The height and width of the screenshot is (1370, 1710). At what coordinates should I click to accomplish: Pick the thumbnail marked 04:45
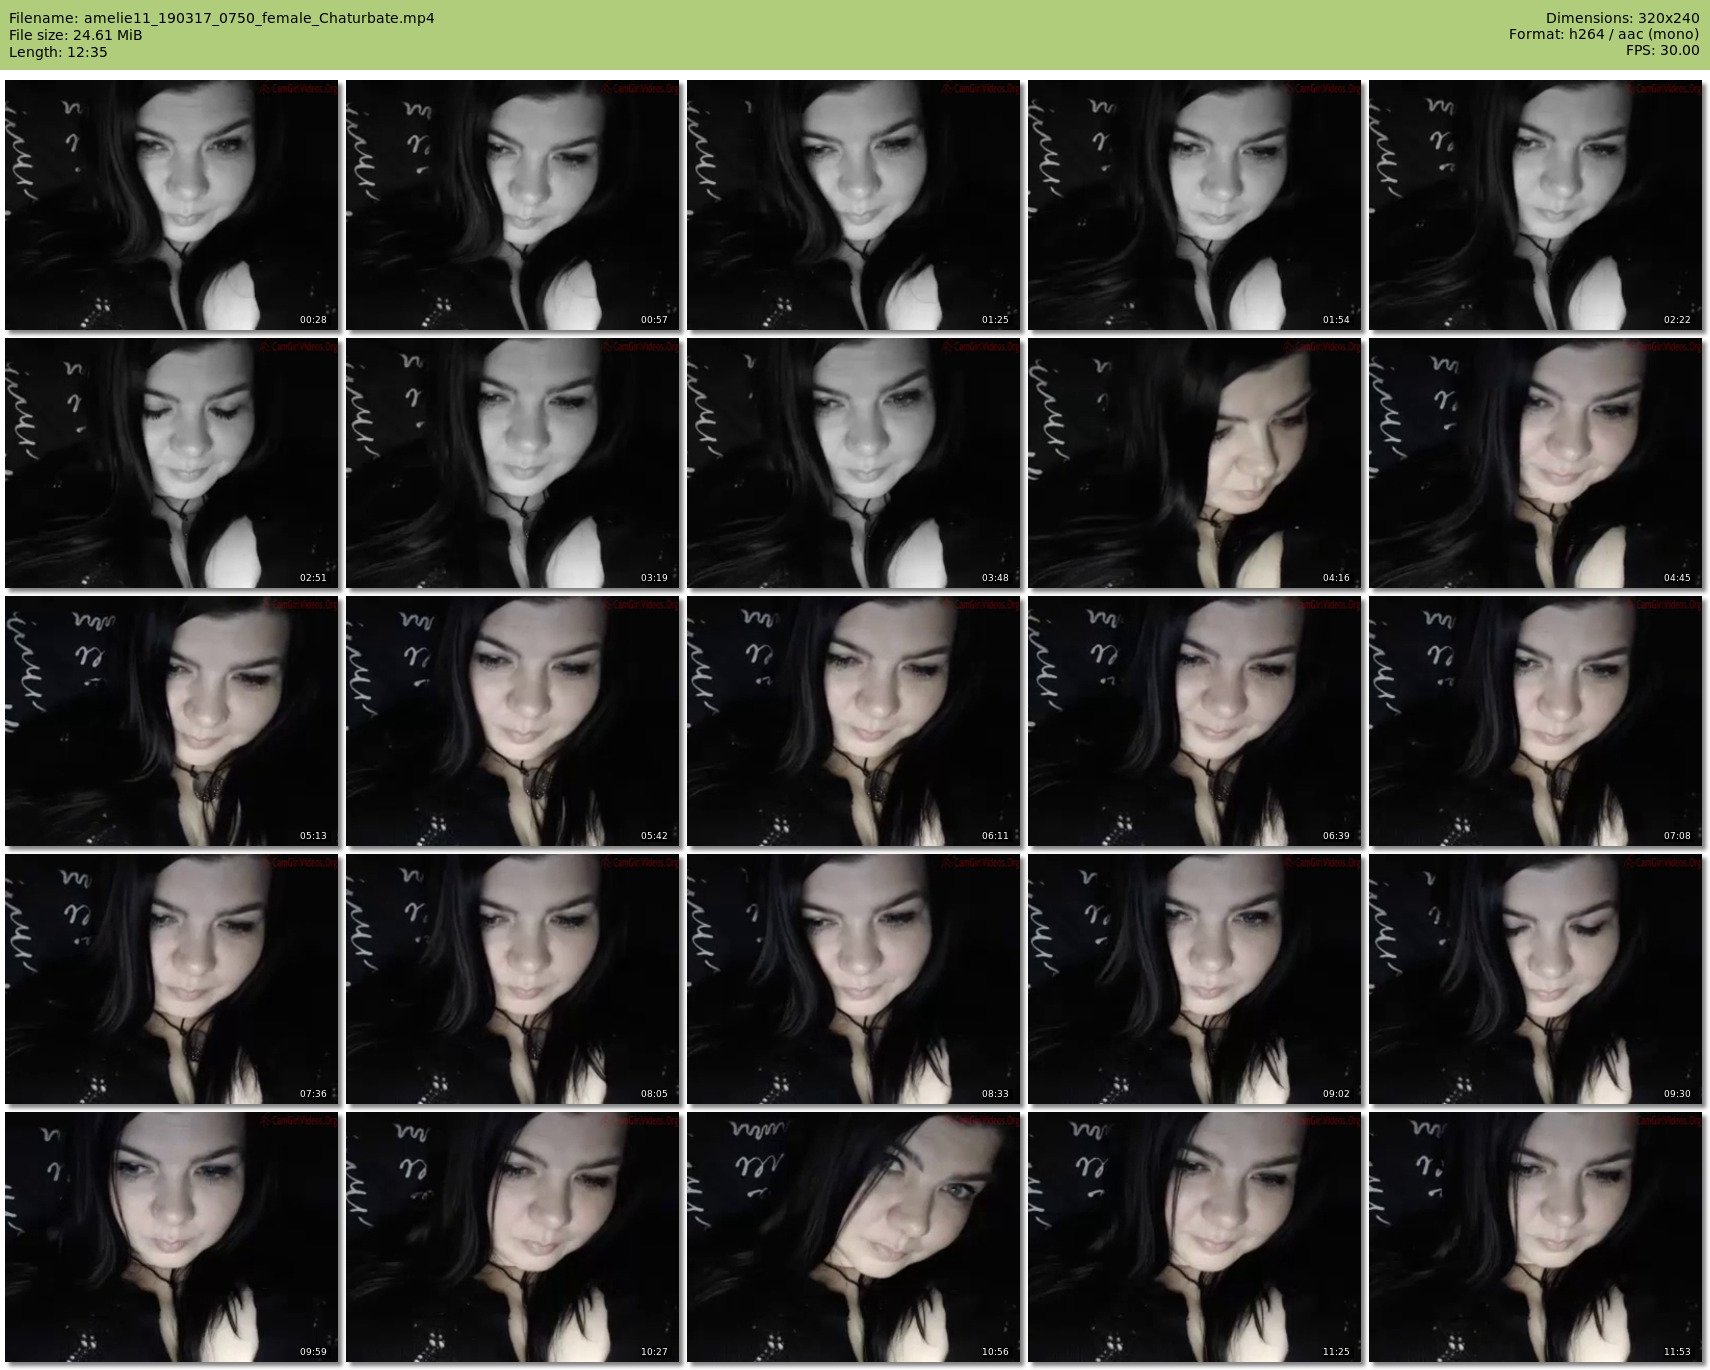[1536, 463]
